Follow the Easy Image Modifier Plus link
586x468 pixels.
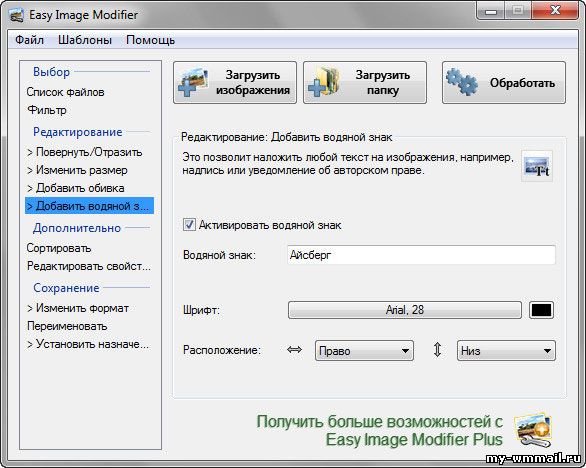point(379,430)
